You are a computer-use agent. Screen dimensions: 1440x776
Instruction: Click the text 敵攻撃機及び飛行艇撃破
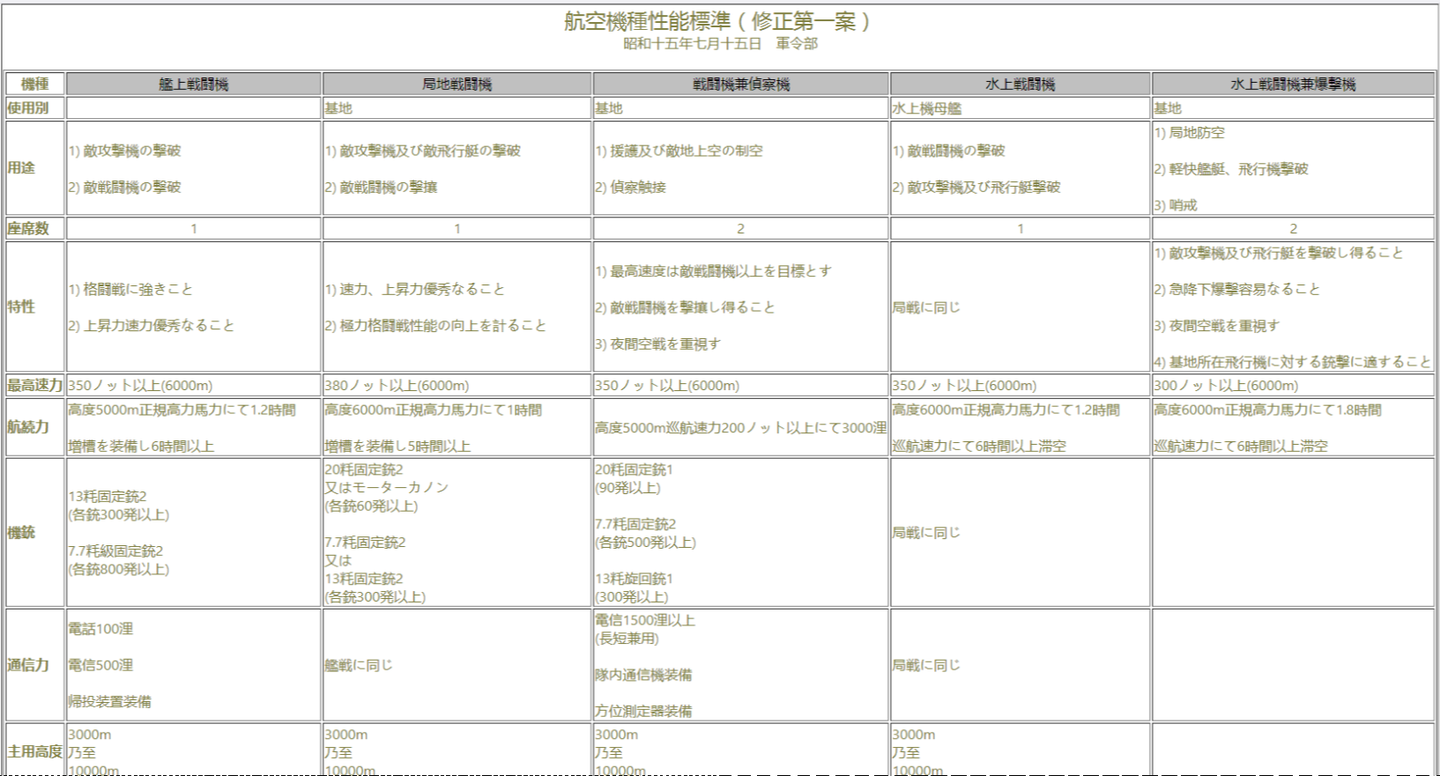(x=983, y=187)
